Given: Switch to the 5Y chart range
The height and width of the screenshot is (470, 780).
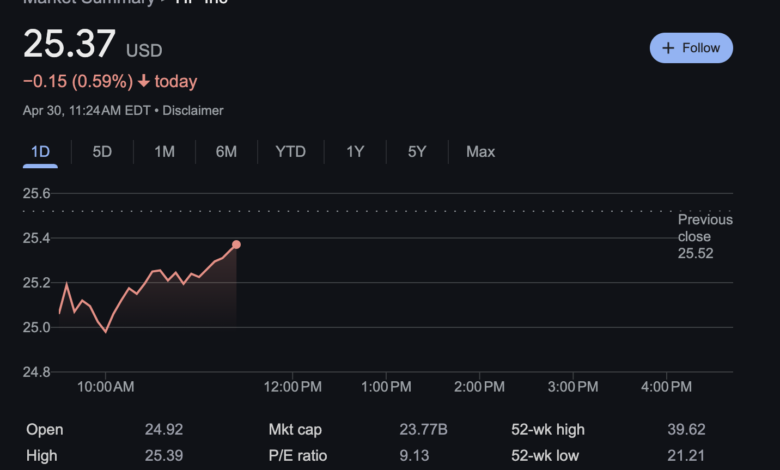Looking at the screenshot, I should [x=417, y=152].
